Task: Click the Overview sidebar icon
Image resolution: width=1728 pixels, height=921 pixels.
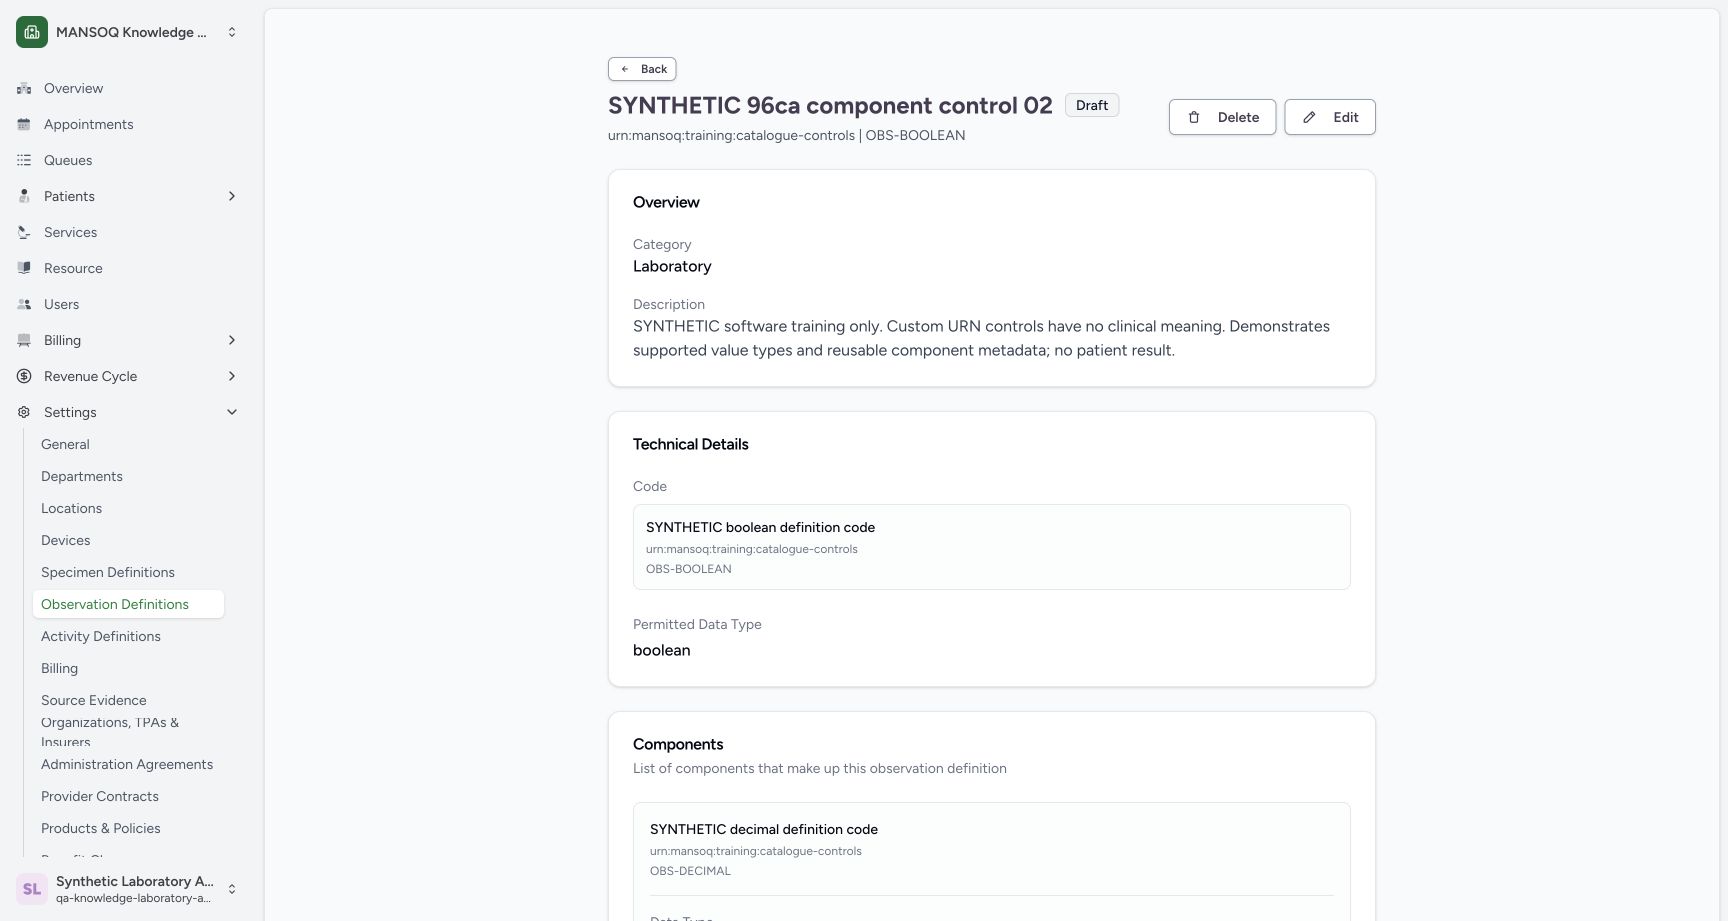Action: [24, 88]
